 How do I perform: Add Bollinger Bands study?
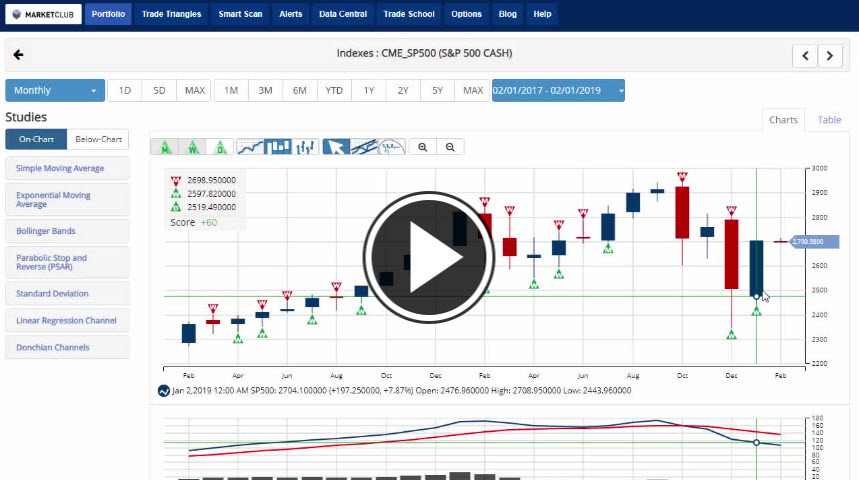pos(67,231)
